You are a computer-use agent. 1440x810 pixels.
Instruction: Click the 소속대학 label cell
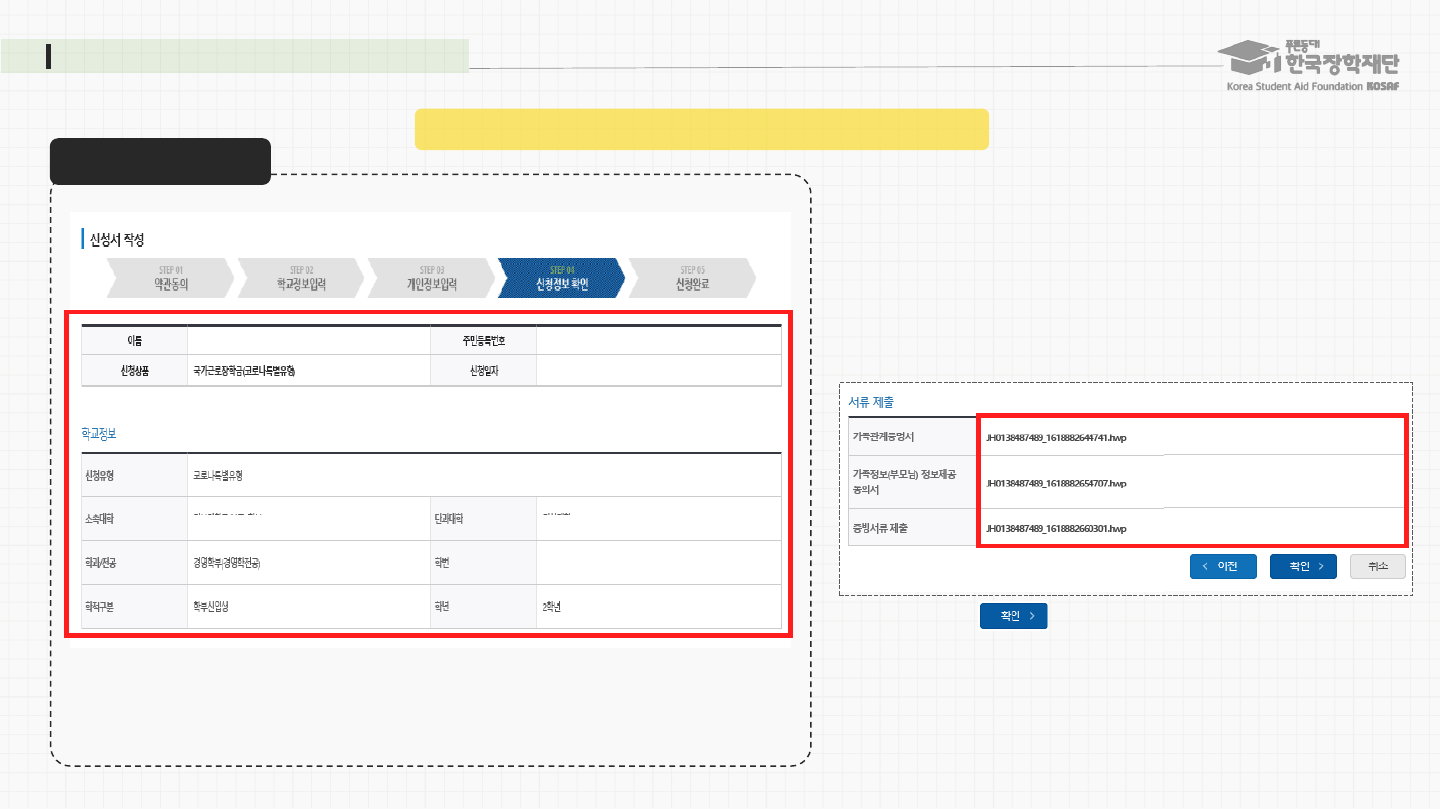135,519
